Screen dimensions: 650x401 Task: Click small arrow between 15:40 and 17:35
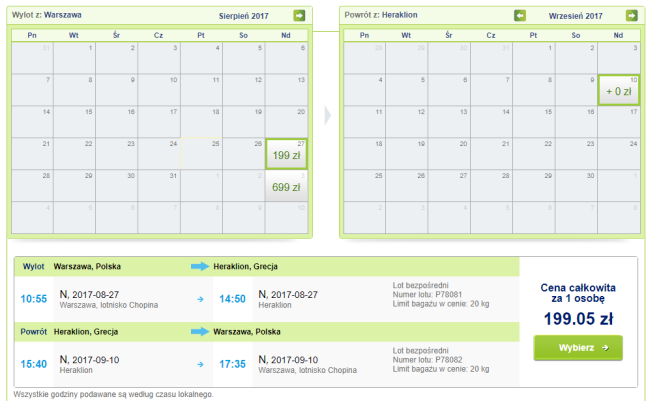[x=200, y=361]
